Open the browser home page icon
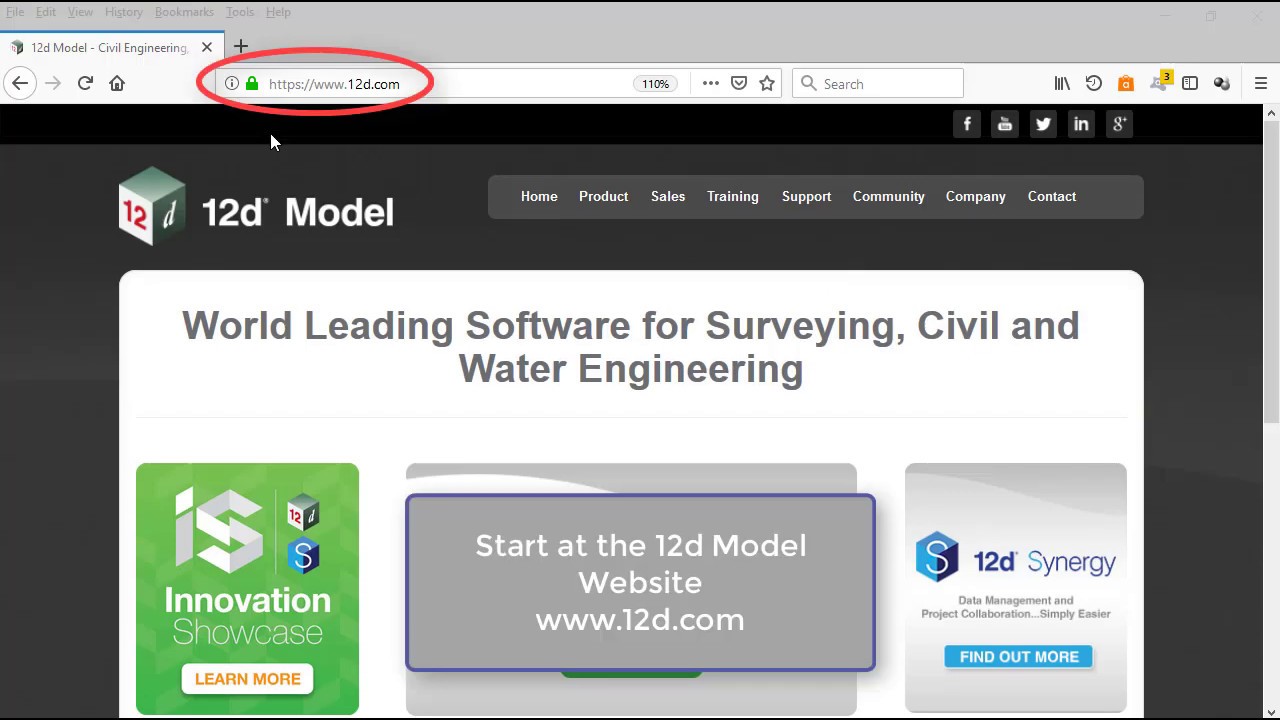 click(117, 84)
